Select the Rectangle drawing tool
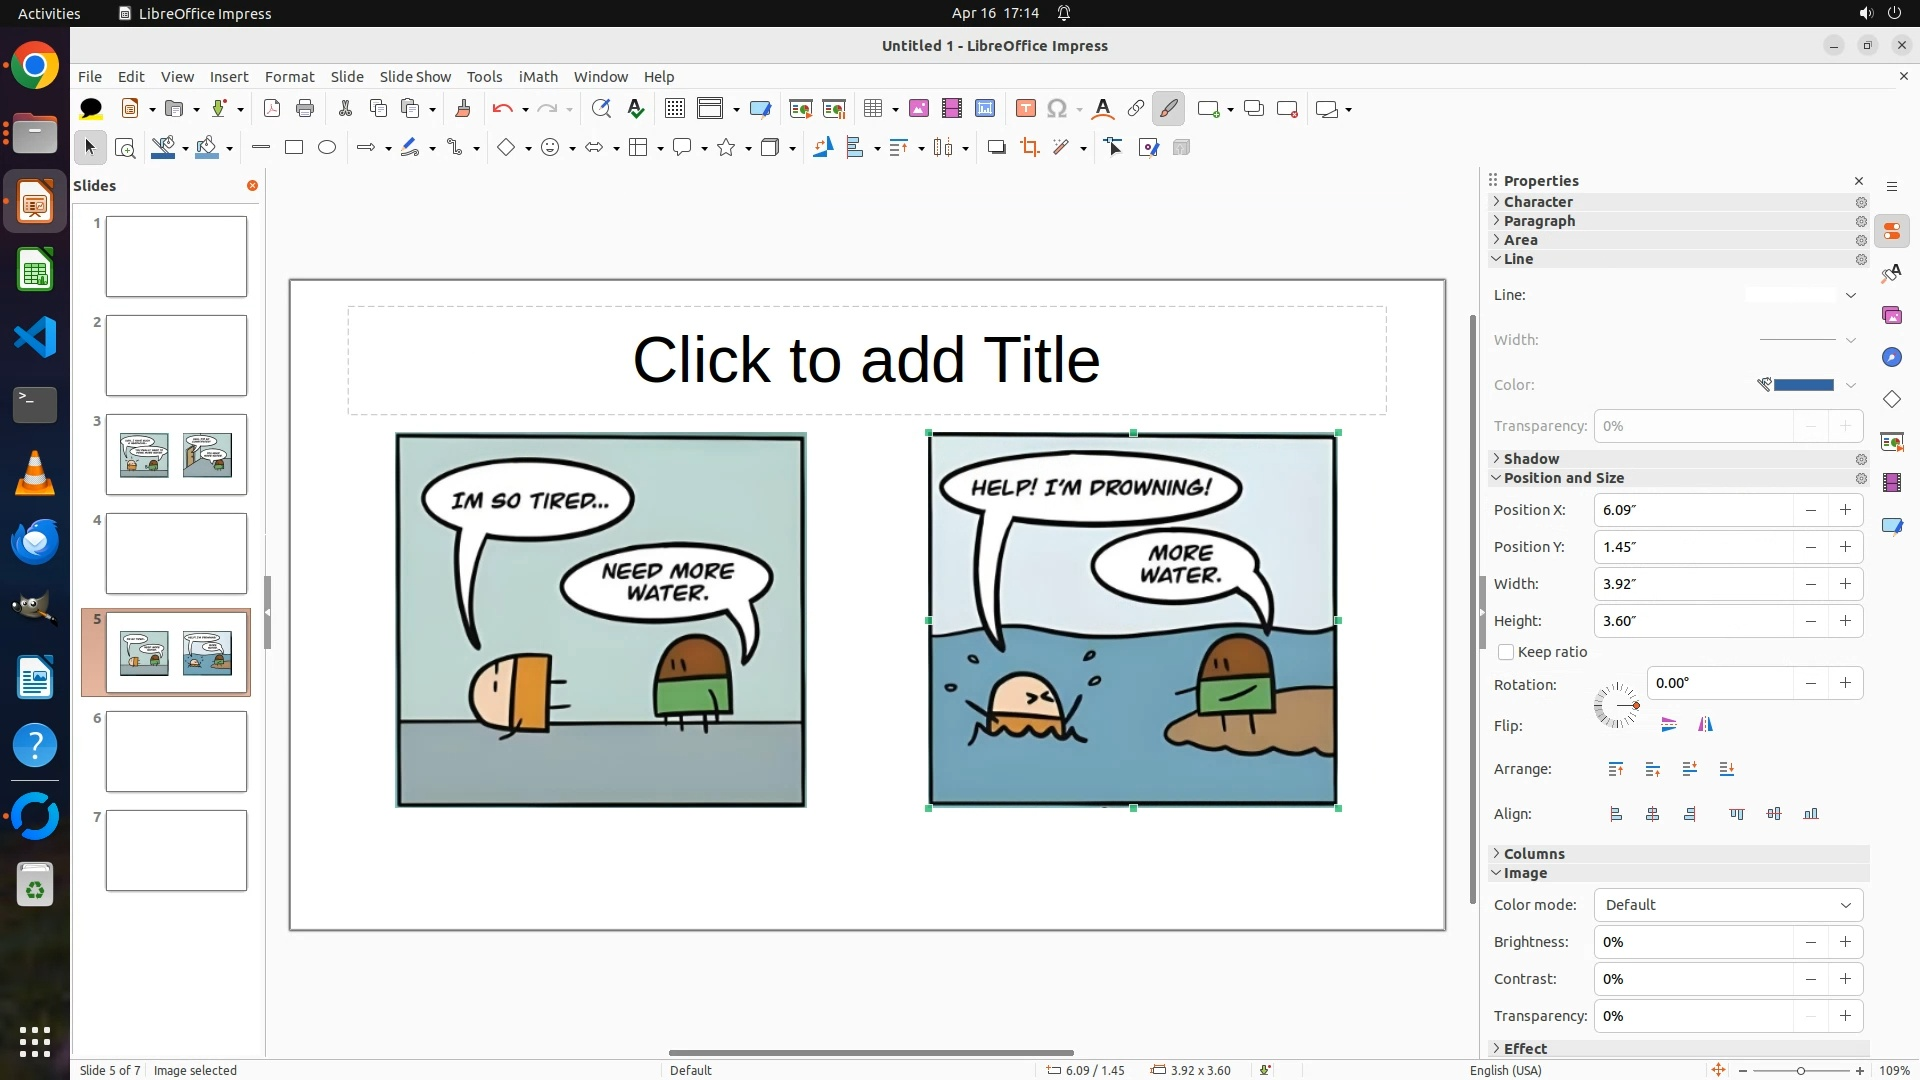Viewport: 1920px width, 1080px height. pos(294,148)
